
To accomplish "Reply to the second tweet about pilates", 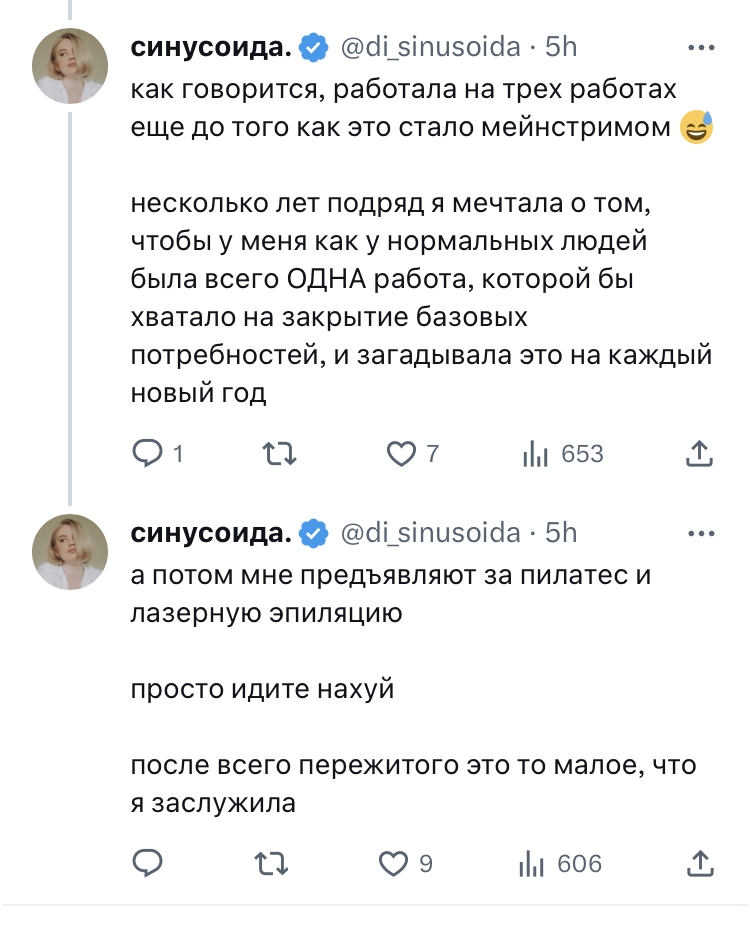I will click(148, 862).
